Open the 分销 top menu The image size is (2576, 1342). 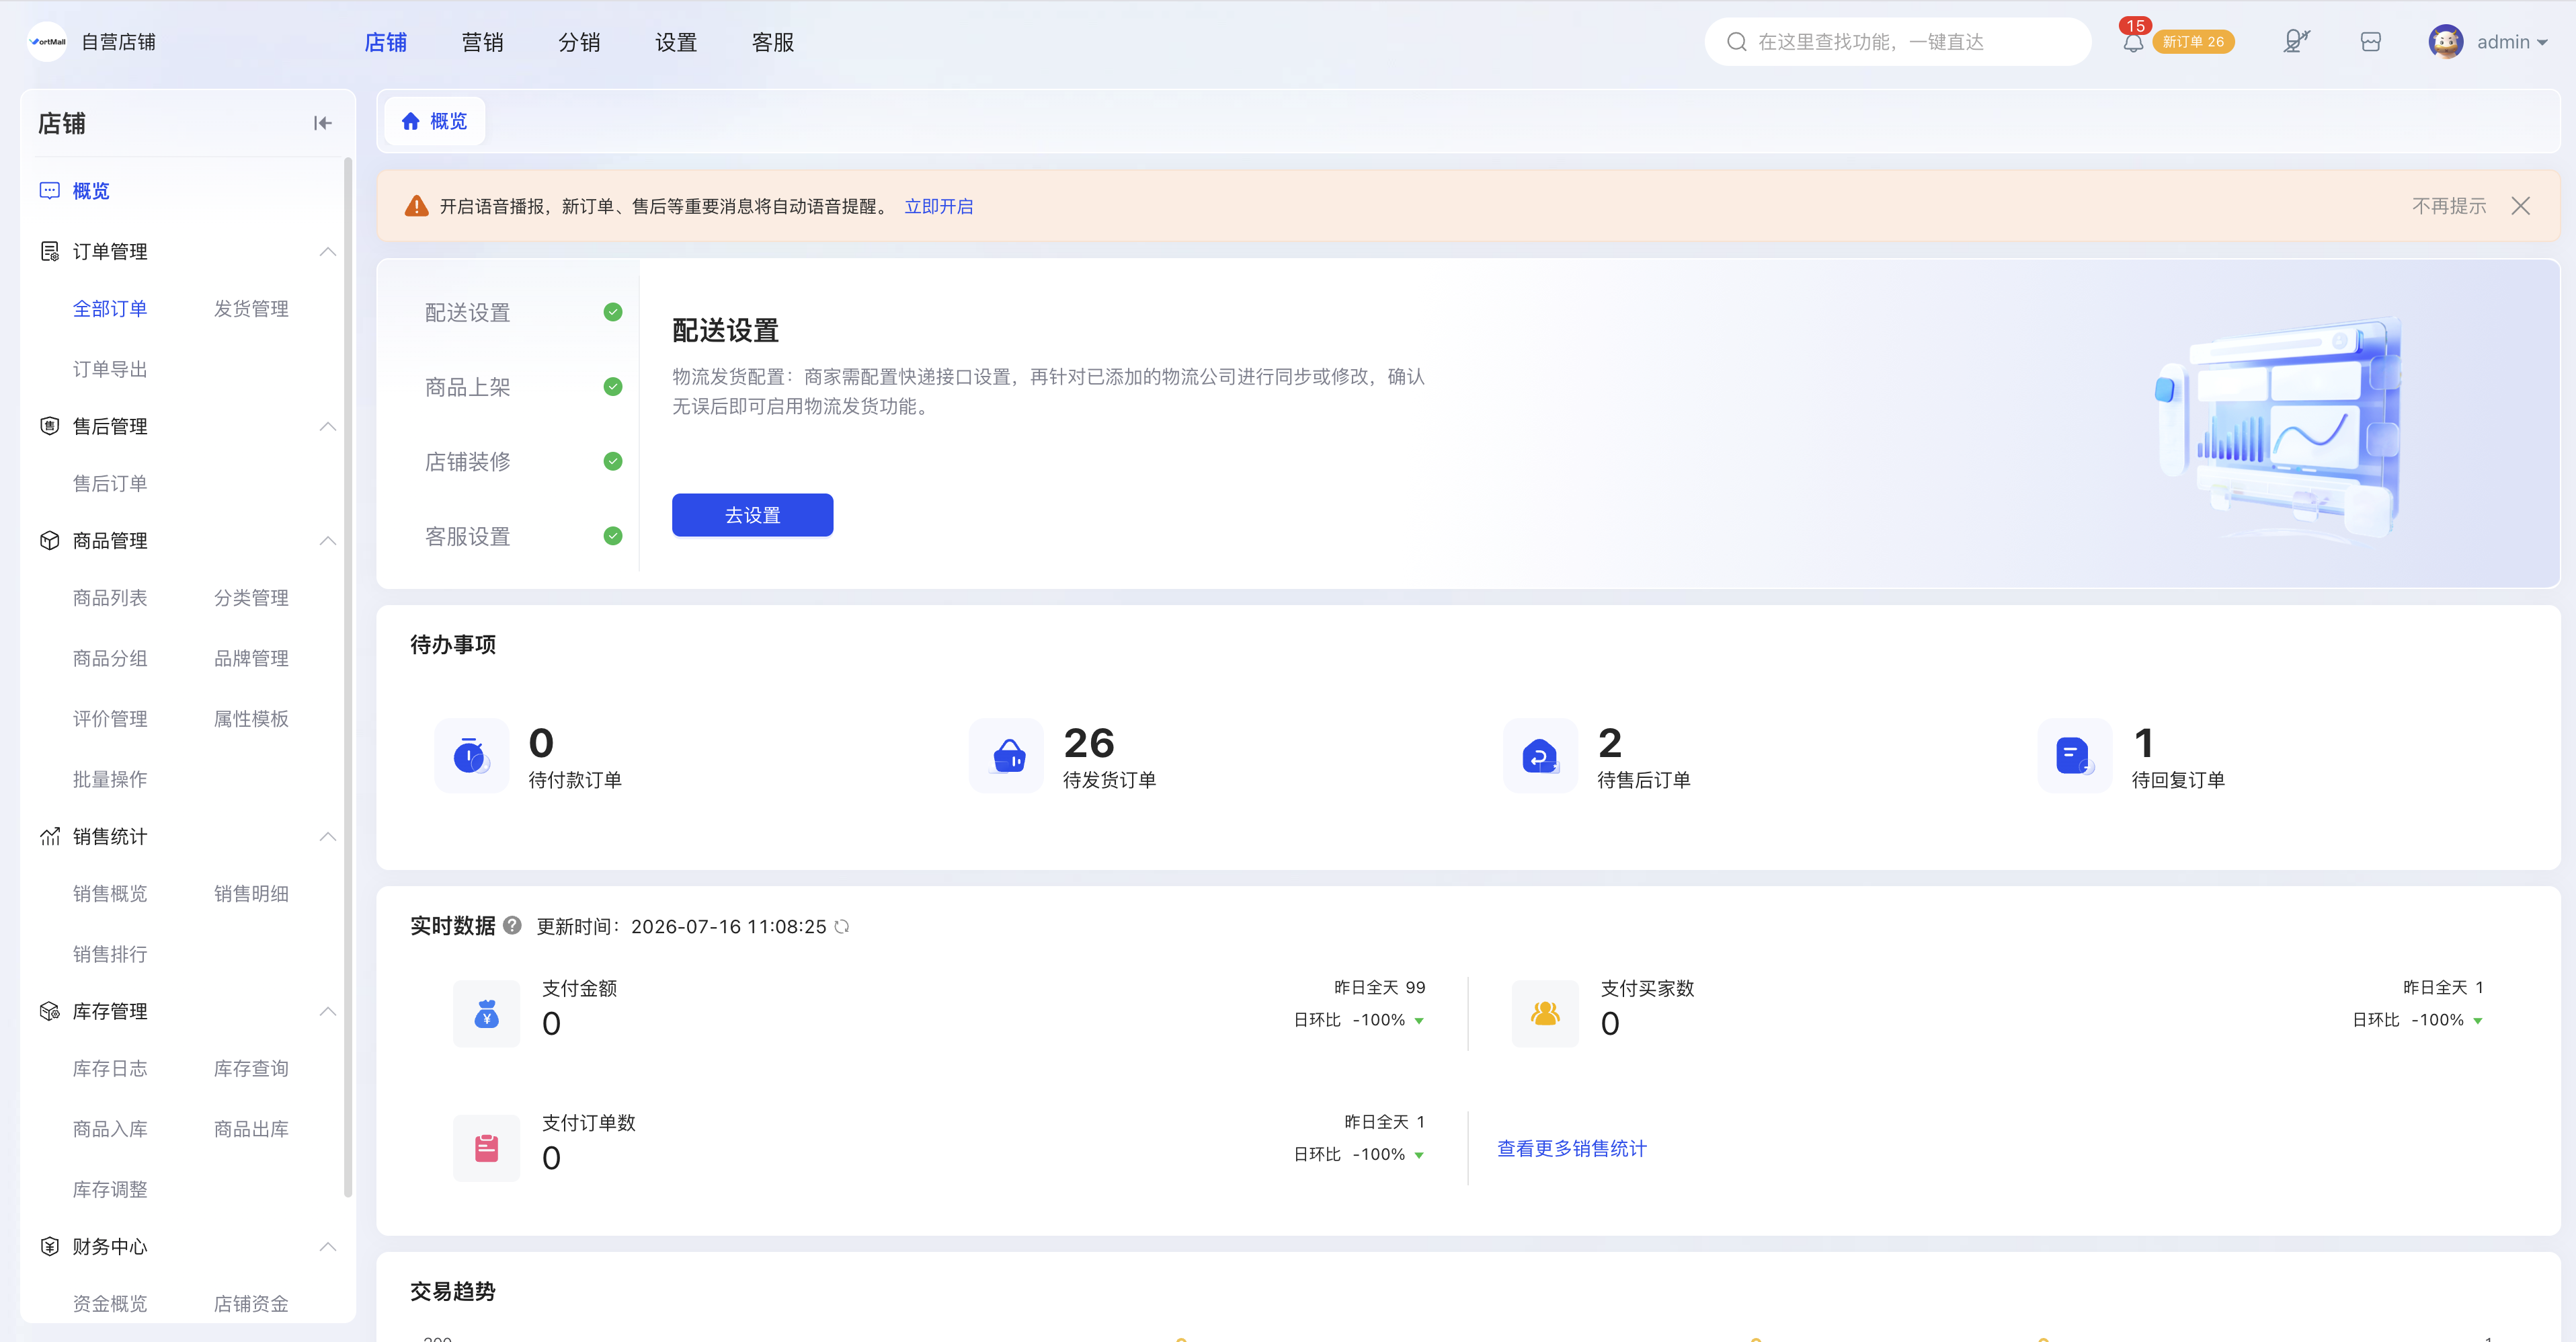(579, 42)
